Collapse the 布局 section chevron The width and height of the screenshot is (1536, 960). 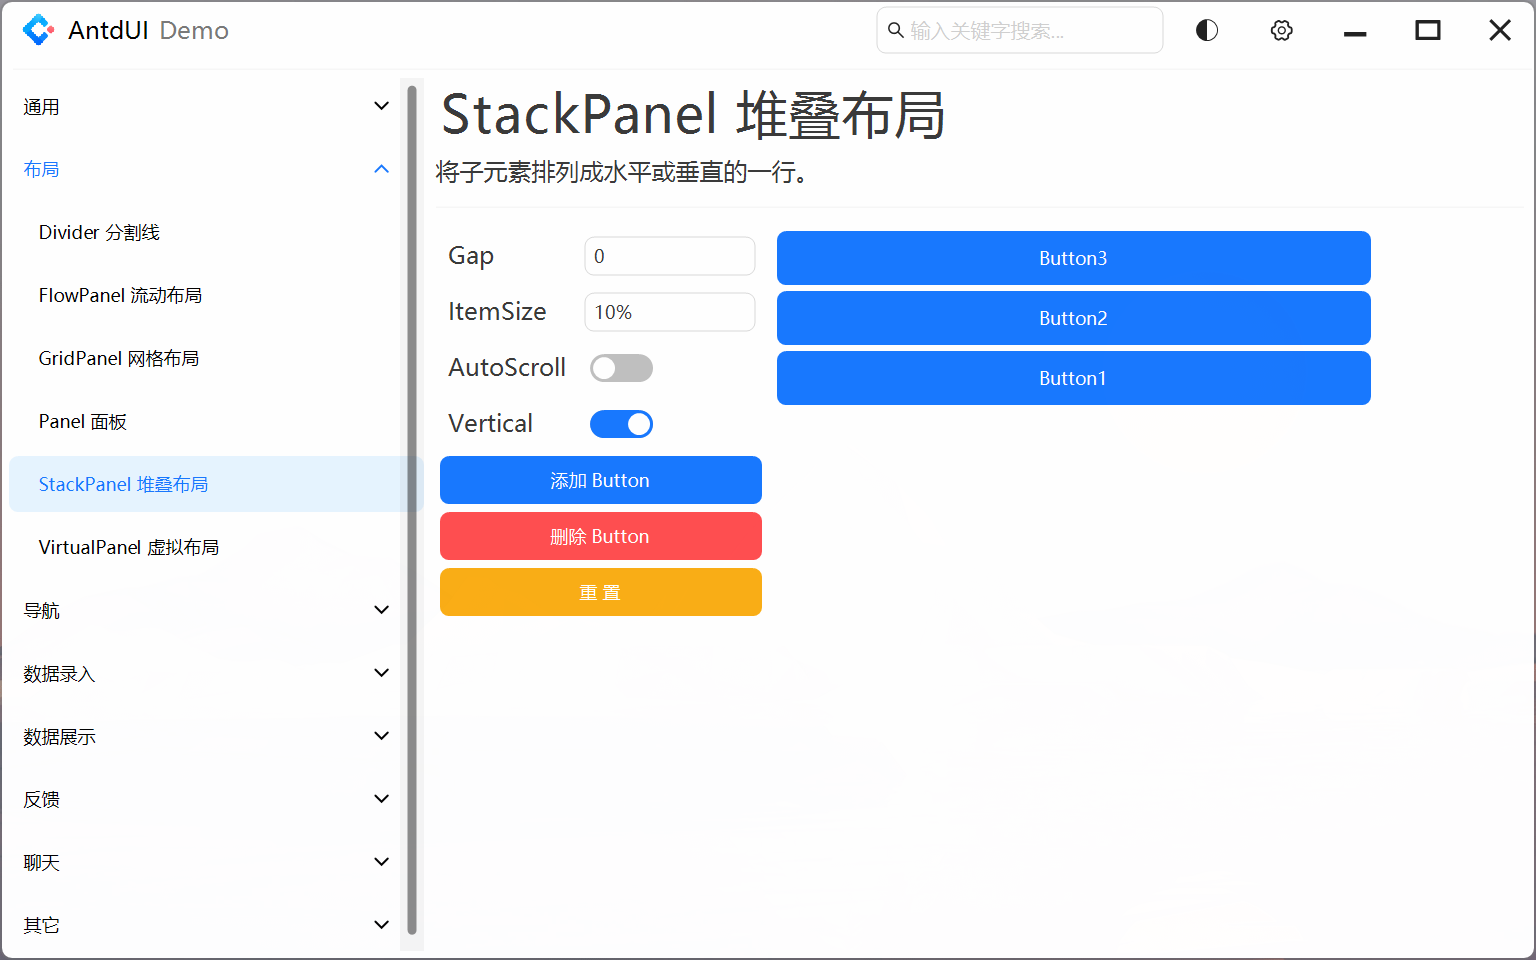point(381,168)
